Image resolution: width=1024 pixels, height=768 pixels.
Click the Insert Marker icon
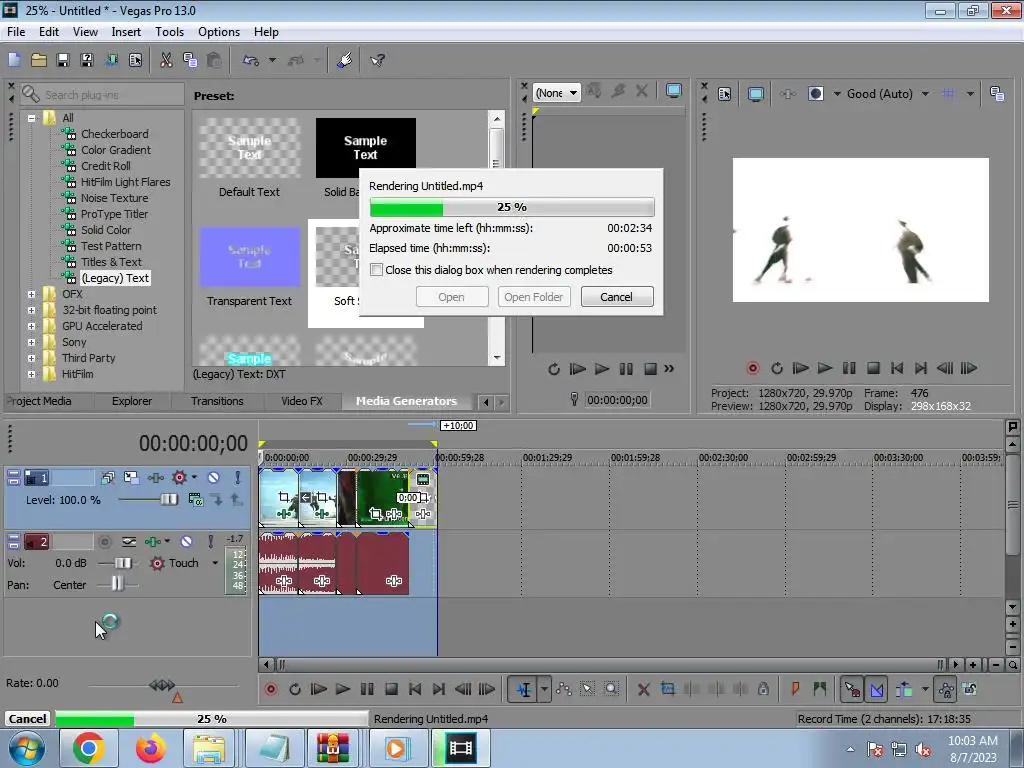tap(795, 689)
